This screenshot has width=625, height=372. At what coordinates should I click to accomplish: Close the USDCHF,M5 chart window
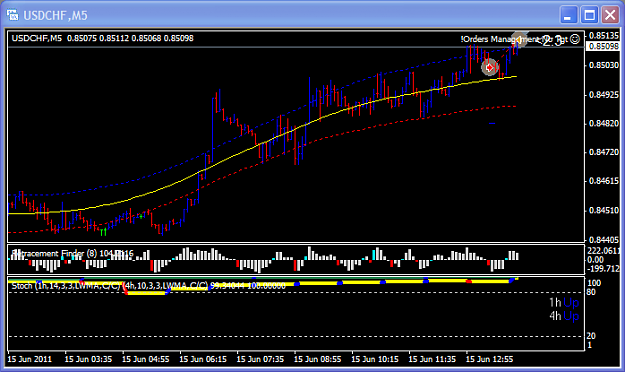point(610,16)
